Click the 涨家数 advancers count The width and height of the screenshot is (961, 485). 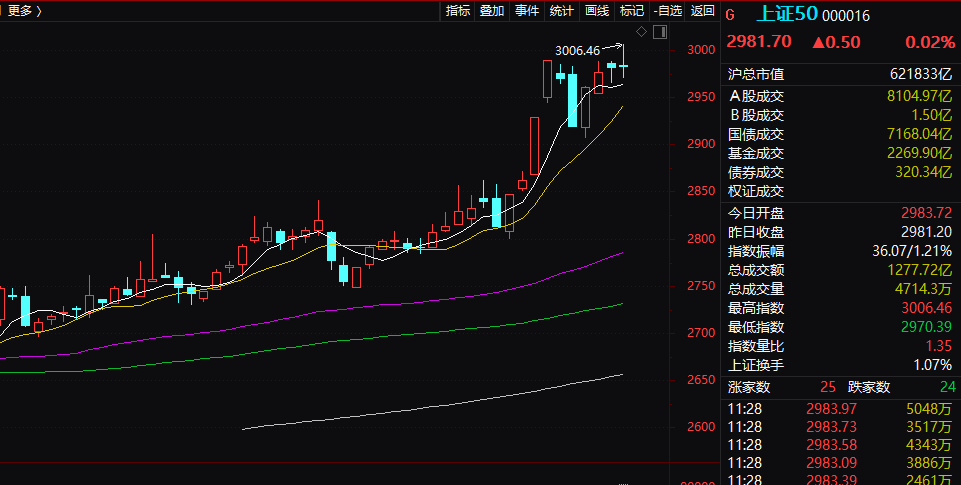tap(826, 387)
